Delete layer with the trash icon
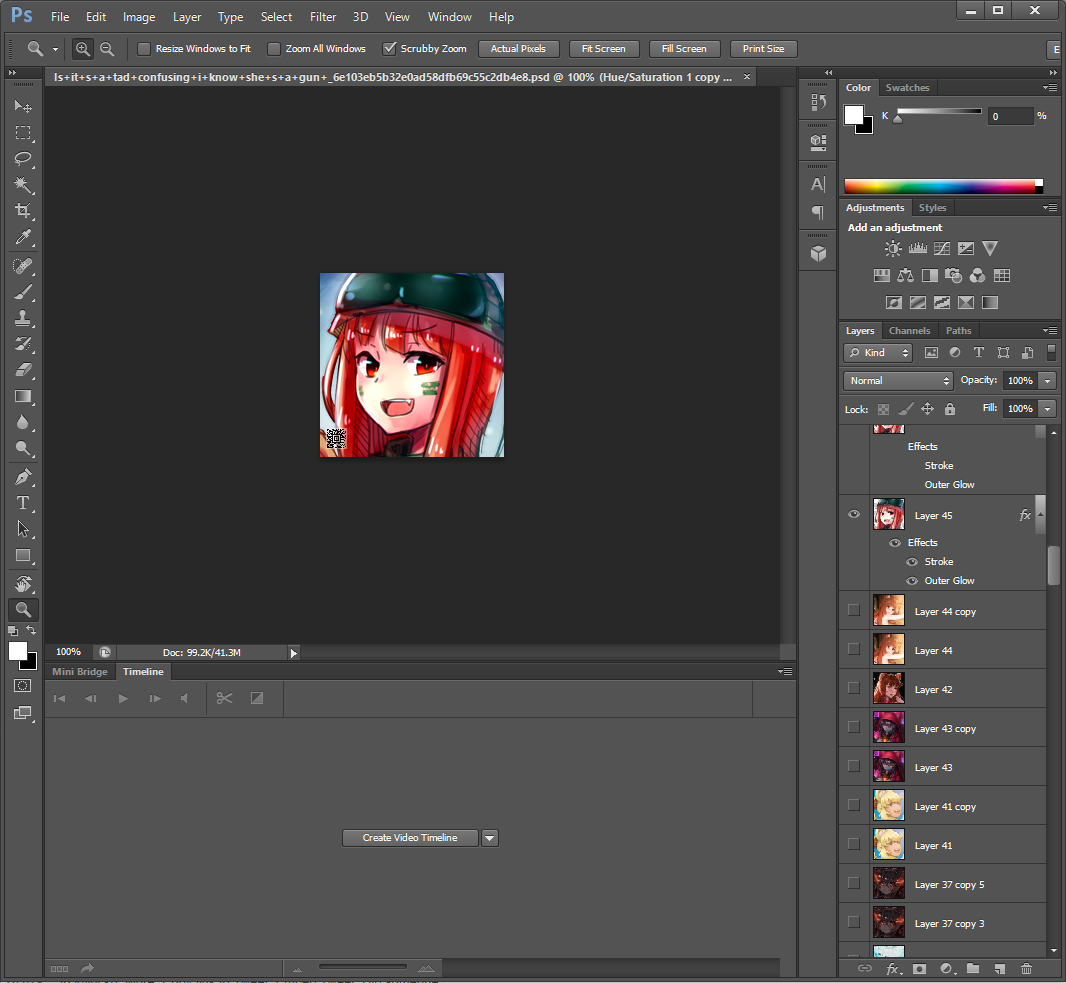 click(1027, 969)
